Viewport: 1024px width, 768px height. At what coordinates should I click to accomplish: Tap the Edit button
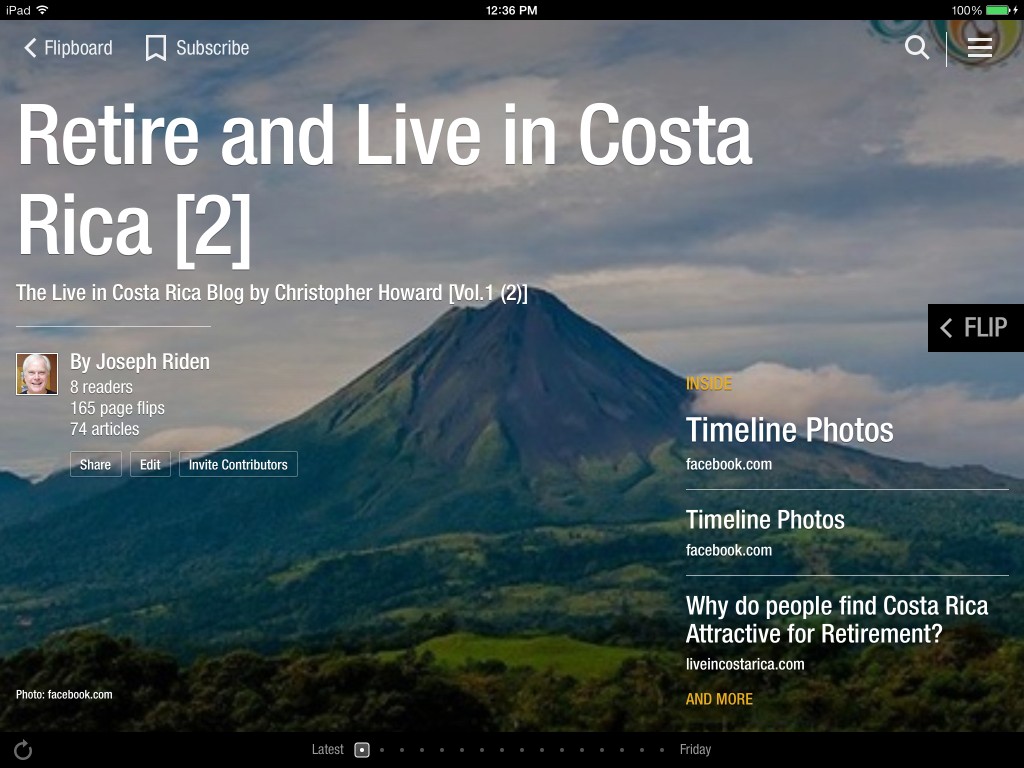150,463
